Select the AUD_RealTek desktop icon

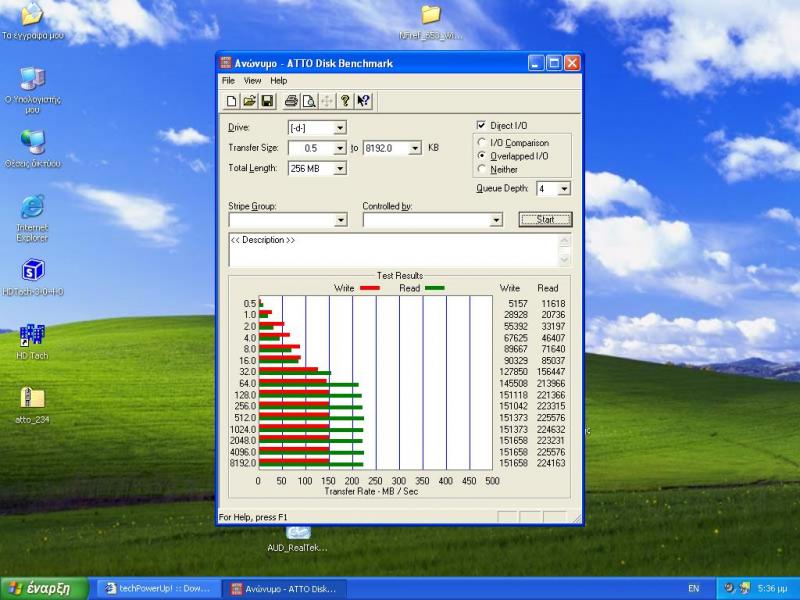pos(297,540)
